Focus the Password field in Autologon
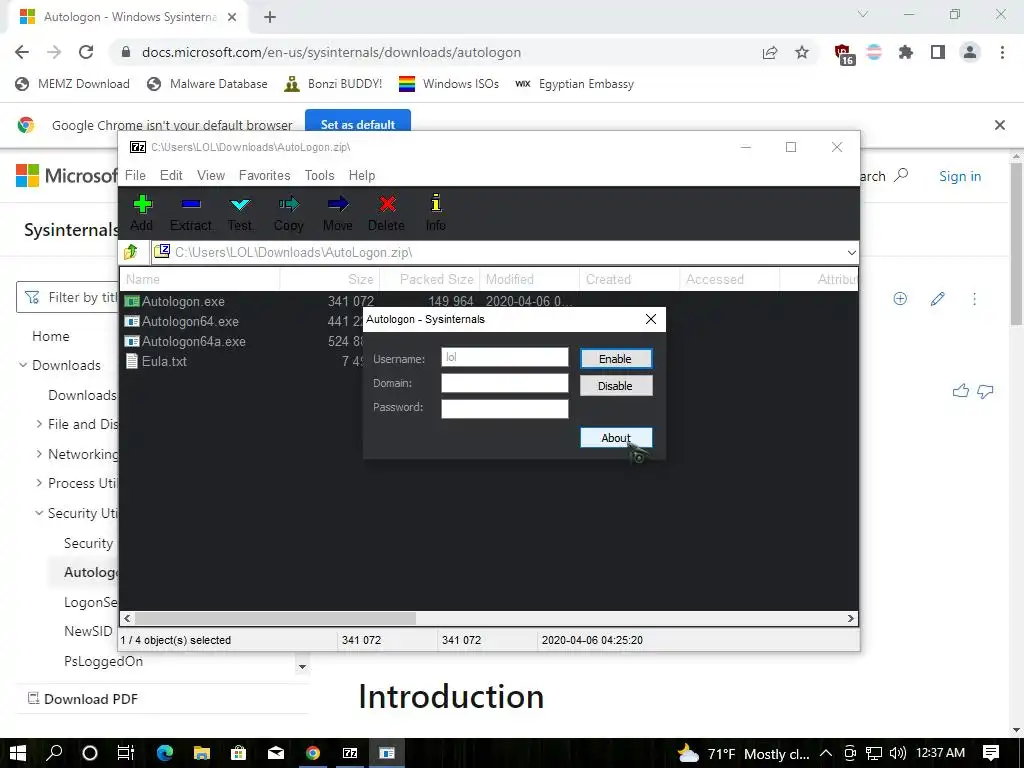The height and width of the screenshot is (768, 1024). pos(505,408)
